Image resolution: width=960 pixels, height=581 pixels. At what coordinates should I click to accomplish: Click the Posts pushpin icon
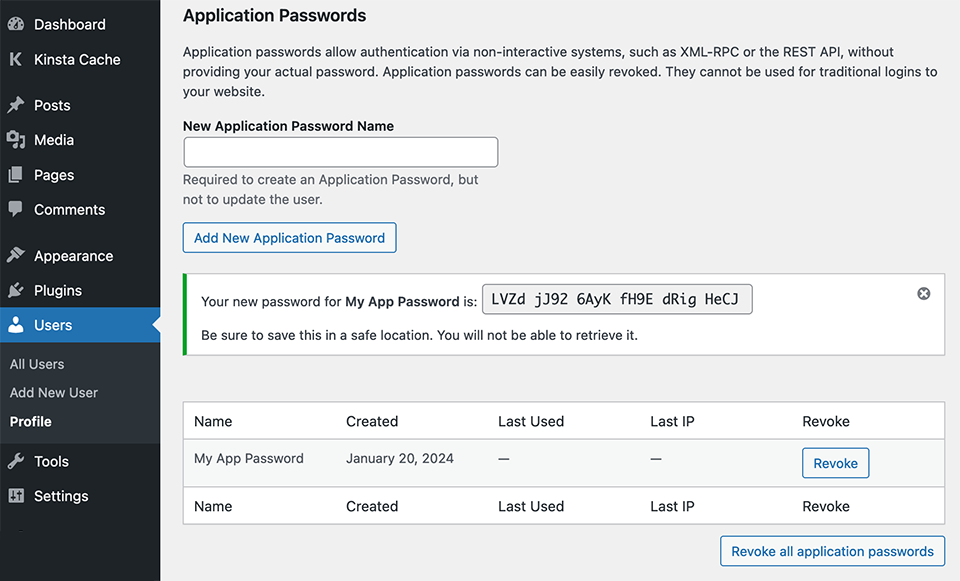tap(16, 105)
